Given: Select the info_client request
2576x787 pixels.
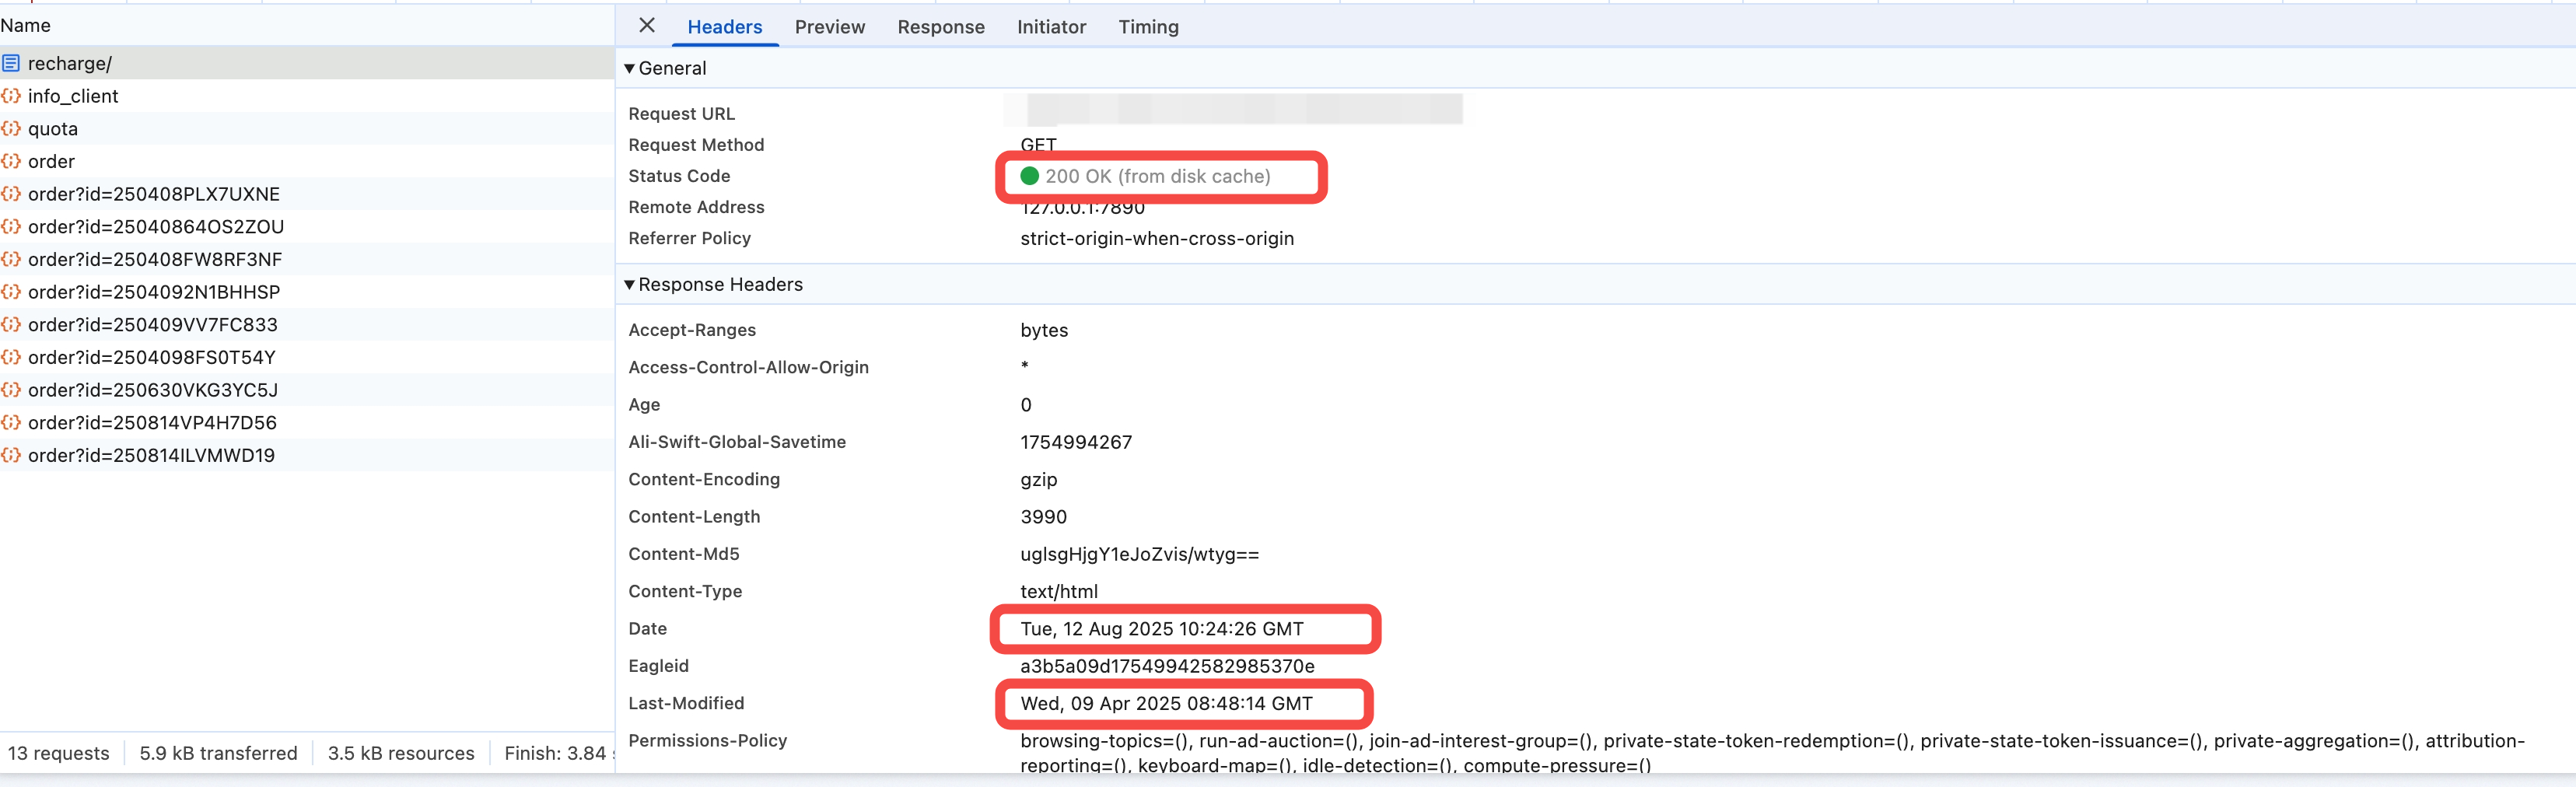Looking at the screenshot, I should (x=307, y=96).
